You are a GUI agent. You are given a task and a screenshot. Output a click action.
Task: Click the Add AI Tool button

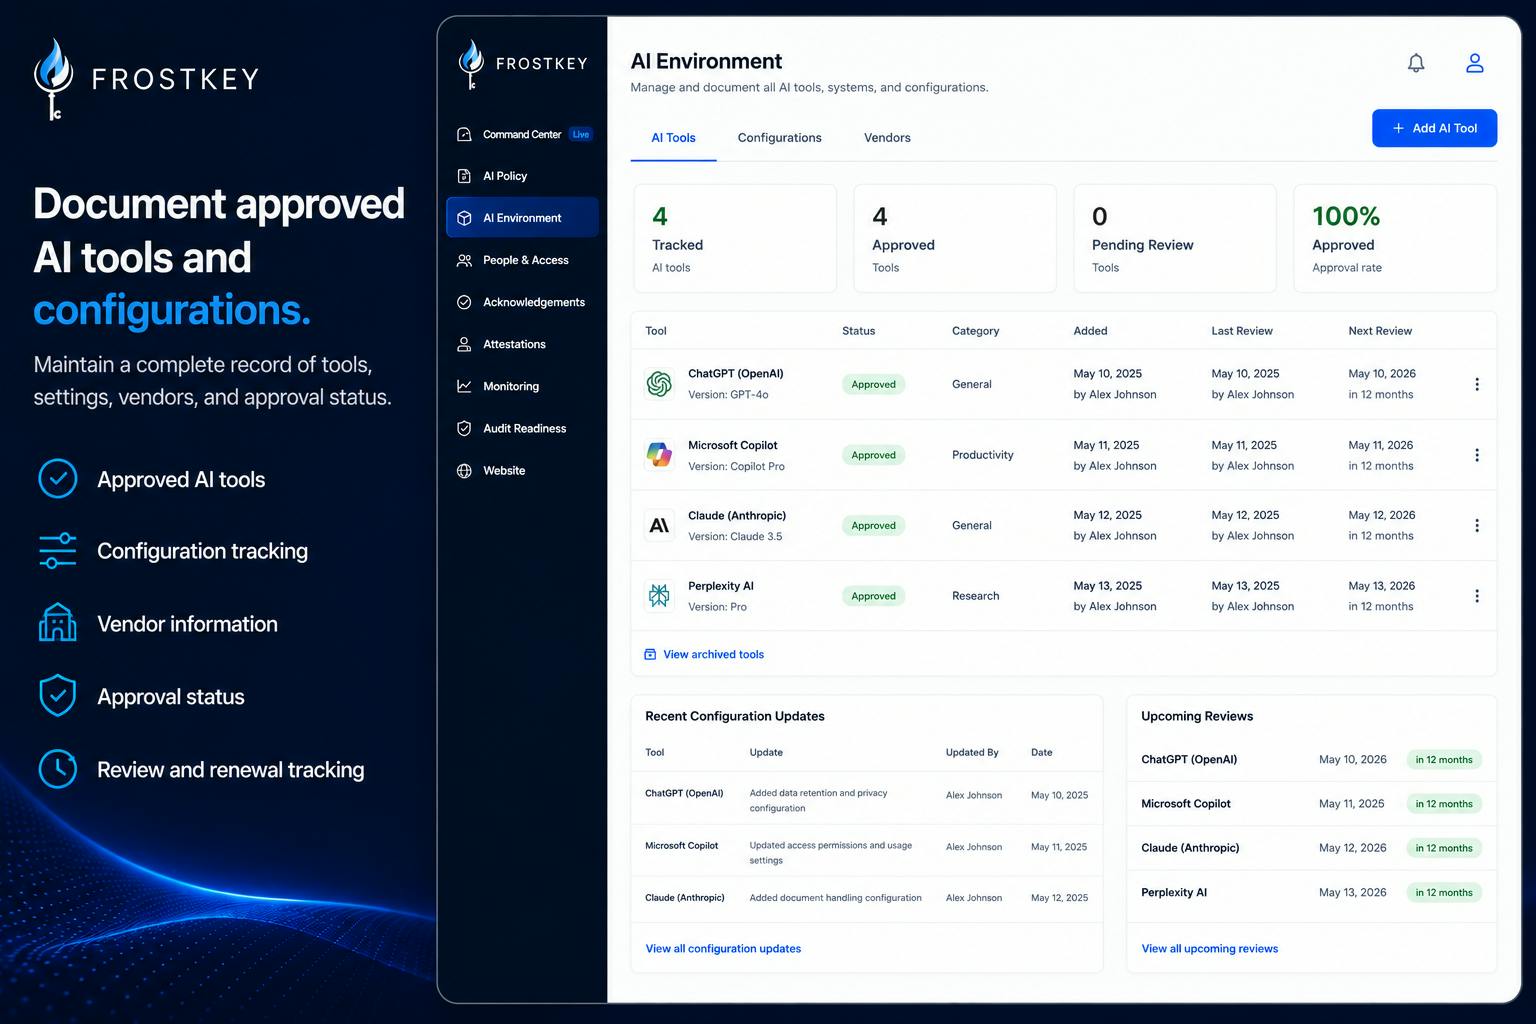[1434, 128]
